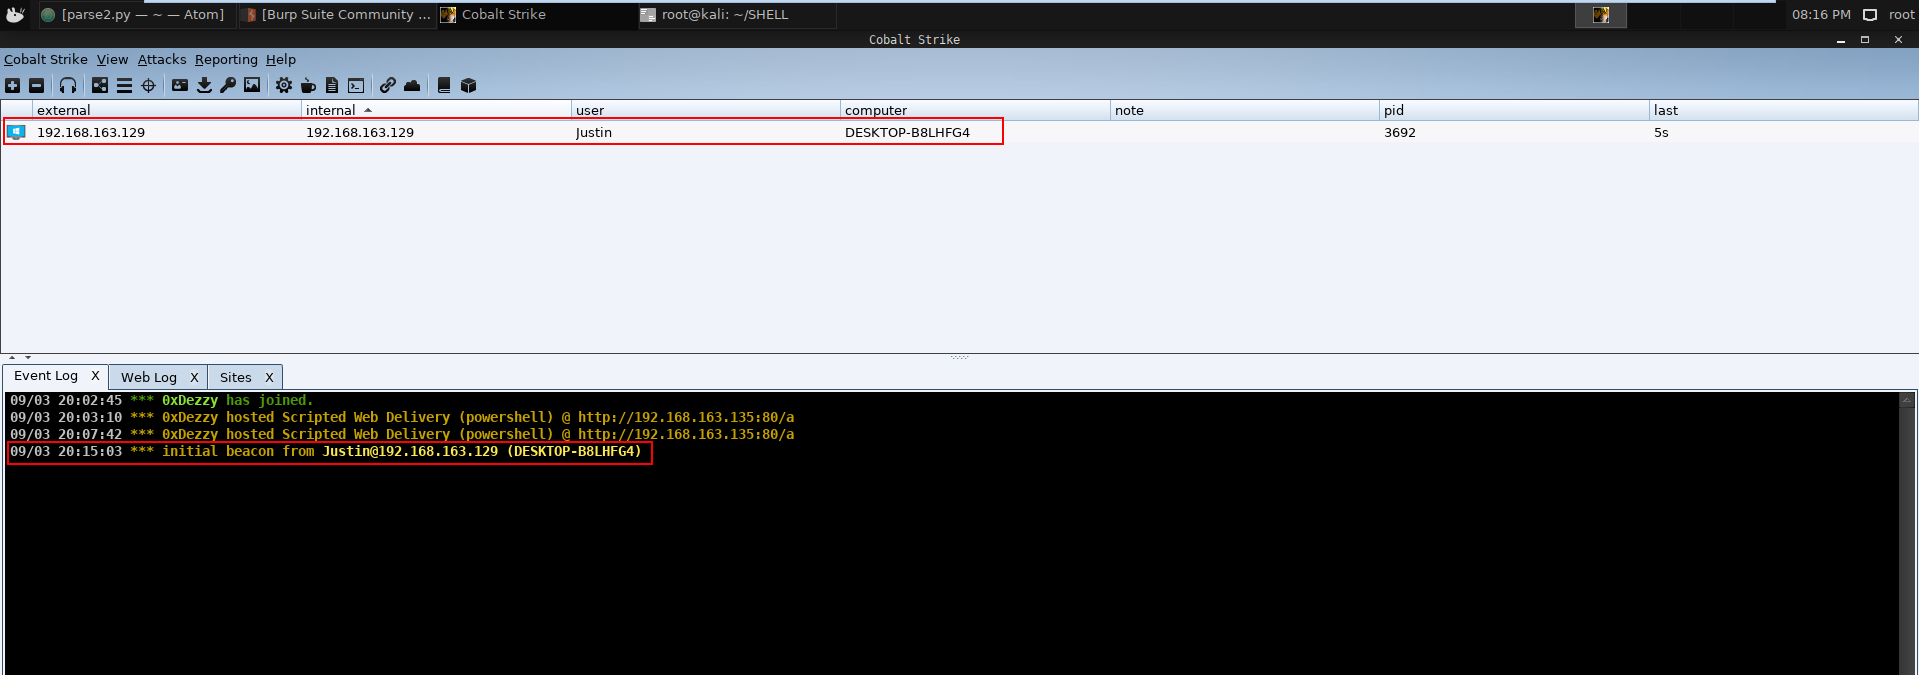This screenshot has width=1919, height=675.
Task: Open the View menu
Action: (112, 59)
